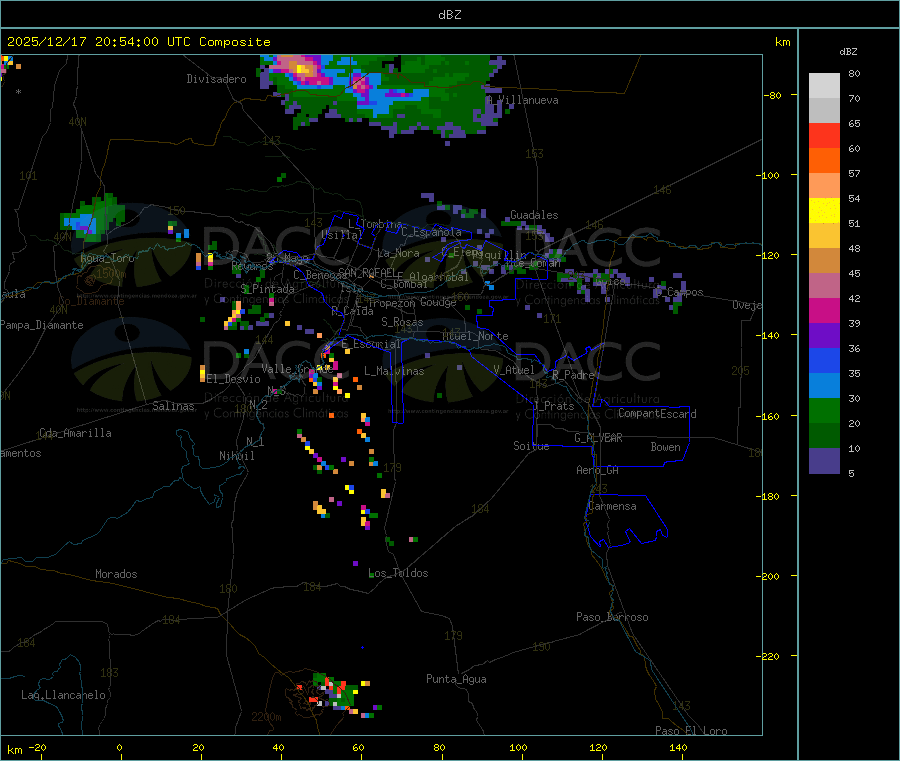Click the Nihuil place label
The width and height of the screenshot is (900, 761).
click(x=236, y=456)
